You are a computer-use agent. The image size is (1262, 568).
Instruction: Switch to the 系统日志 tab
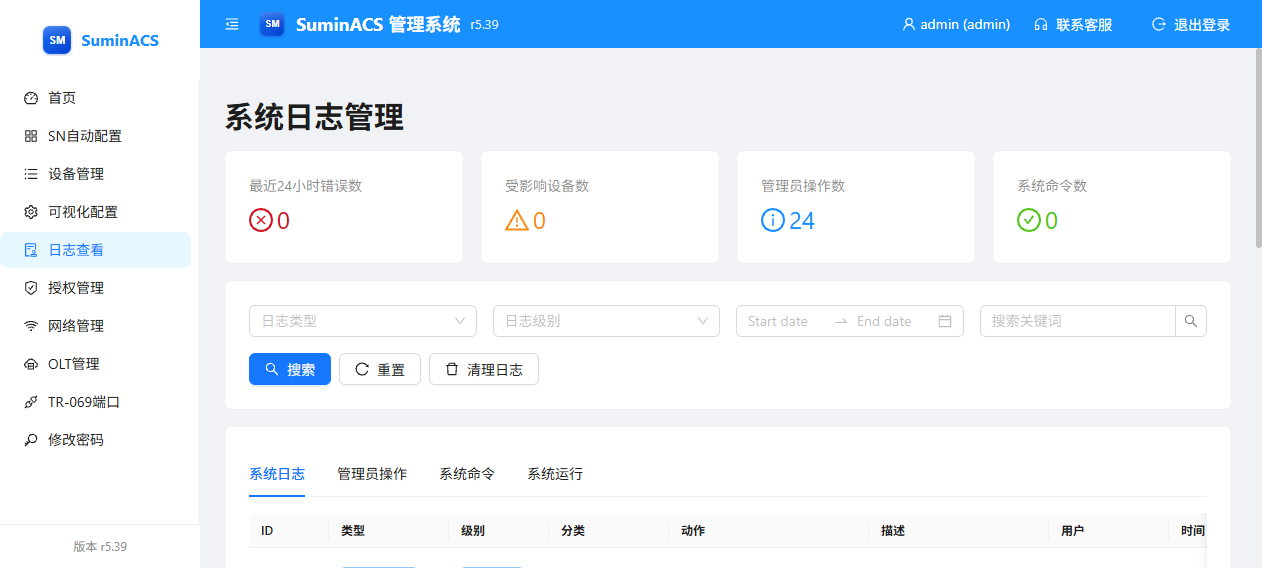tap(277, 474)
